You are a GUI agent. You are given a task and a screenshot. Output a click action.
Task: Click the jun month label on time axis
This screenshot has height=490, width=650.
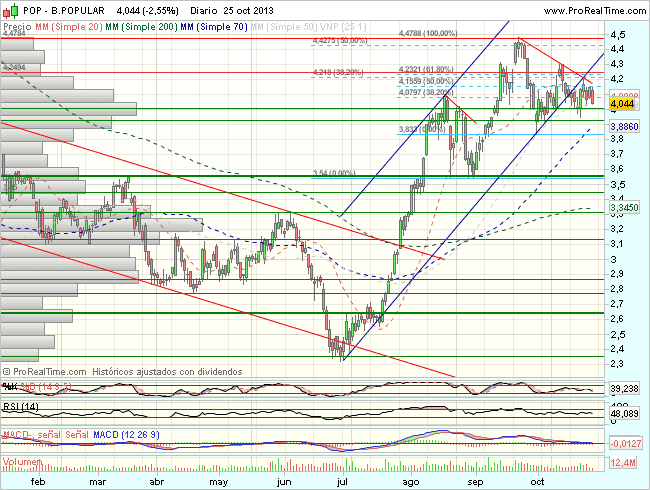[x=284, y=482]
